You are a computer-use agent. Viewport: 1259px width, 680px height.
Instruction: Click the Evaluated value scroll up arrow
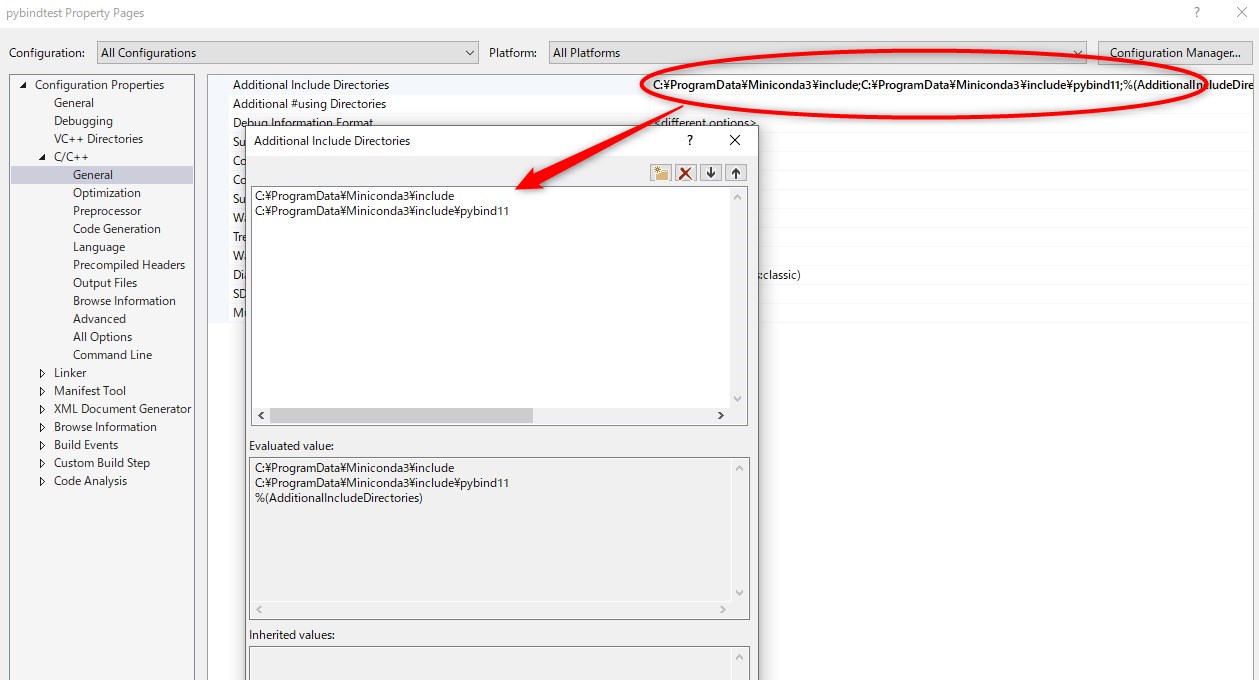click(x=740, y=468)
